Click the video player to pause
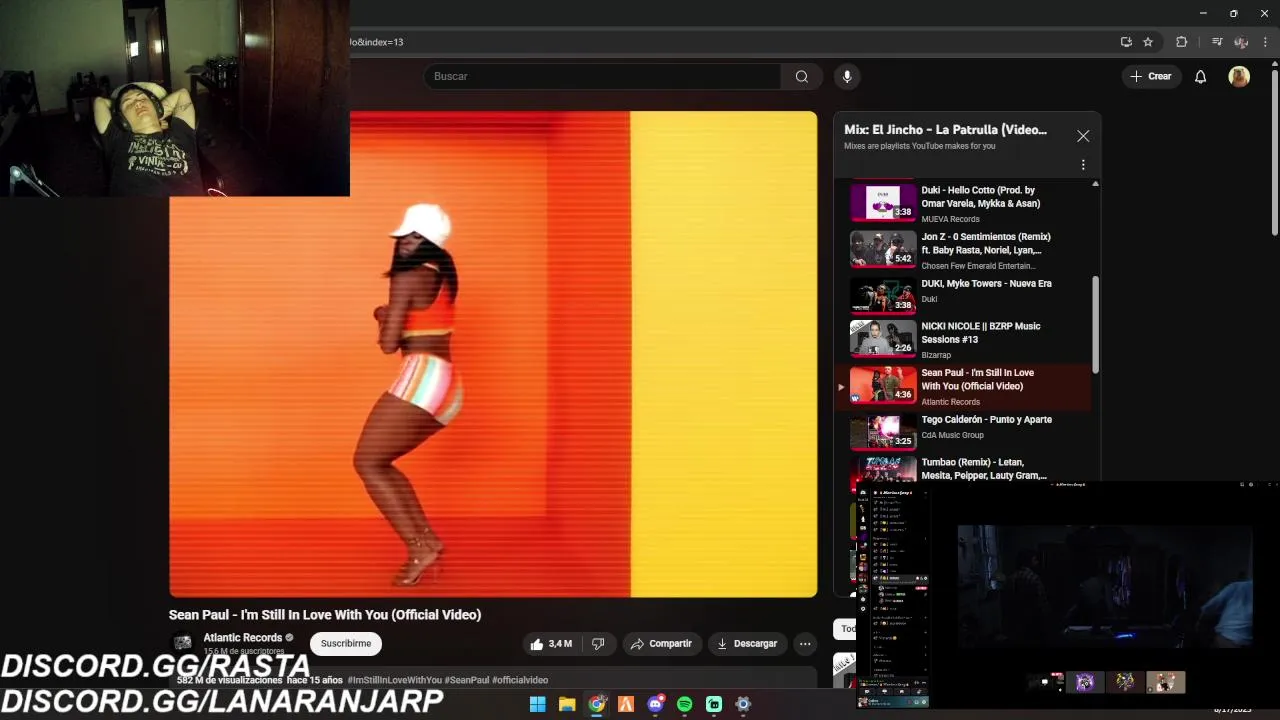This screenshot has width=1280, height=720. pyautogui.click(x=493, y=354)
